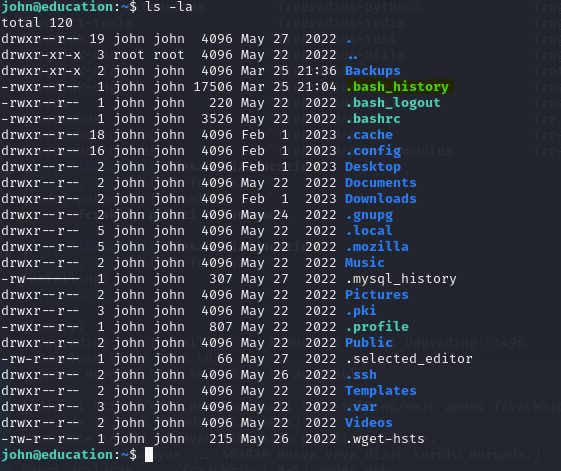561x471 pixels.
Task: Click the Templates folder name
Action: click(x=381, y=391)
